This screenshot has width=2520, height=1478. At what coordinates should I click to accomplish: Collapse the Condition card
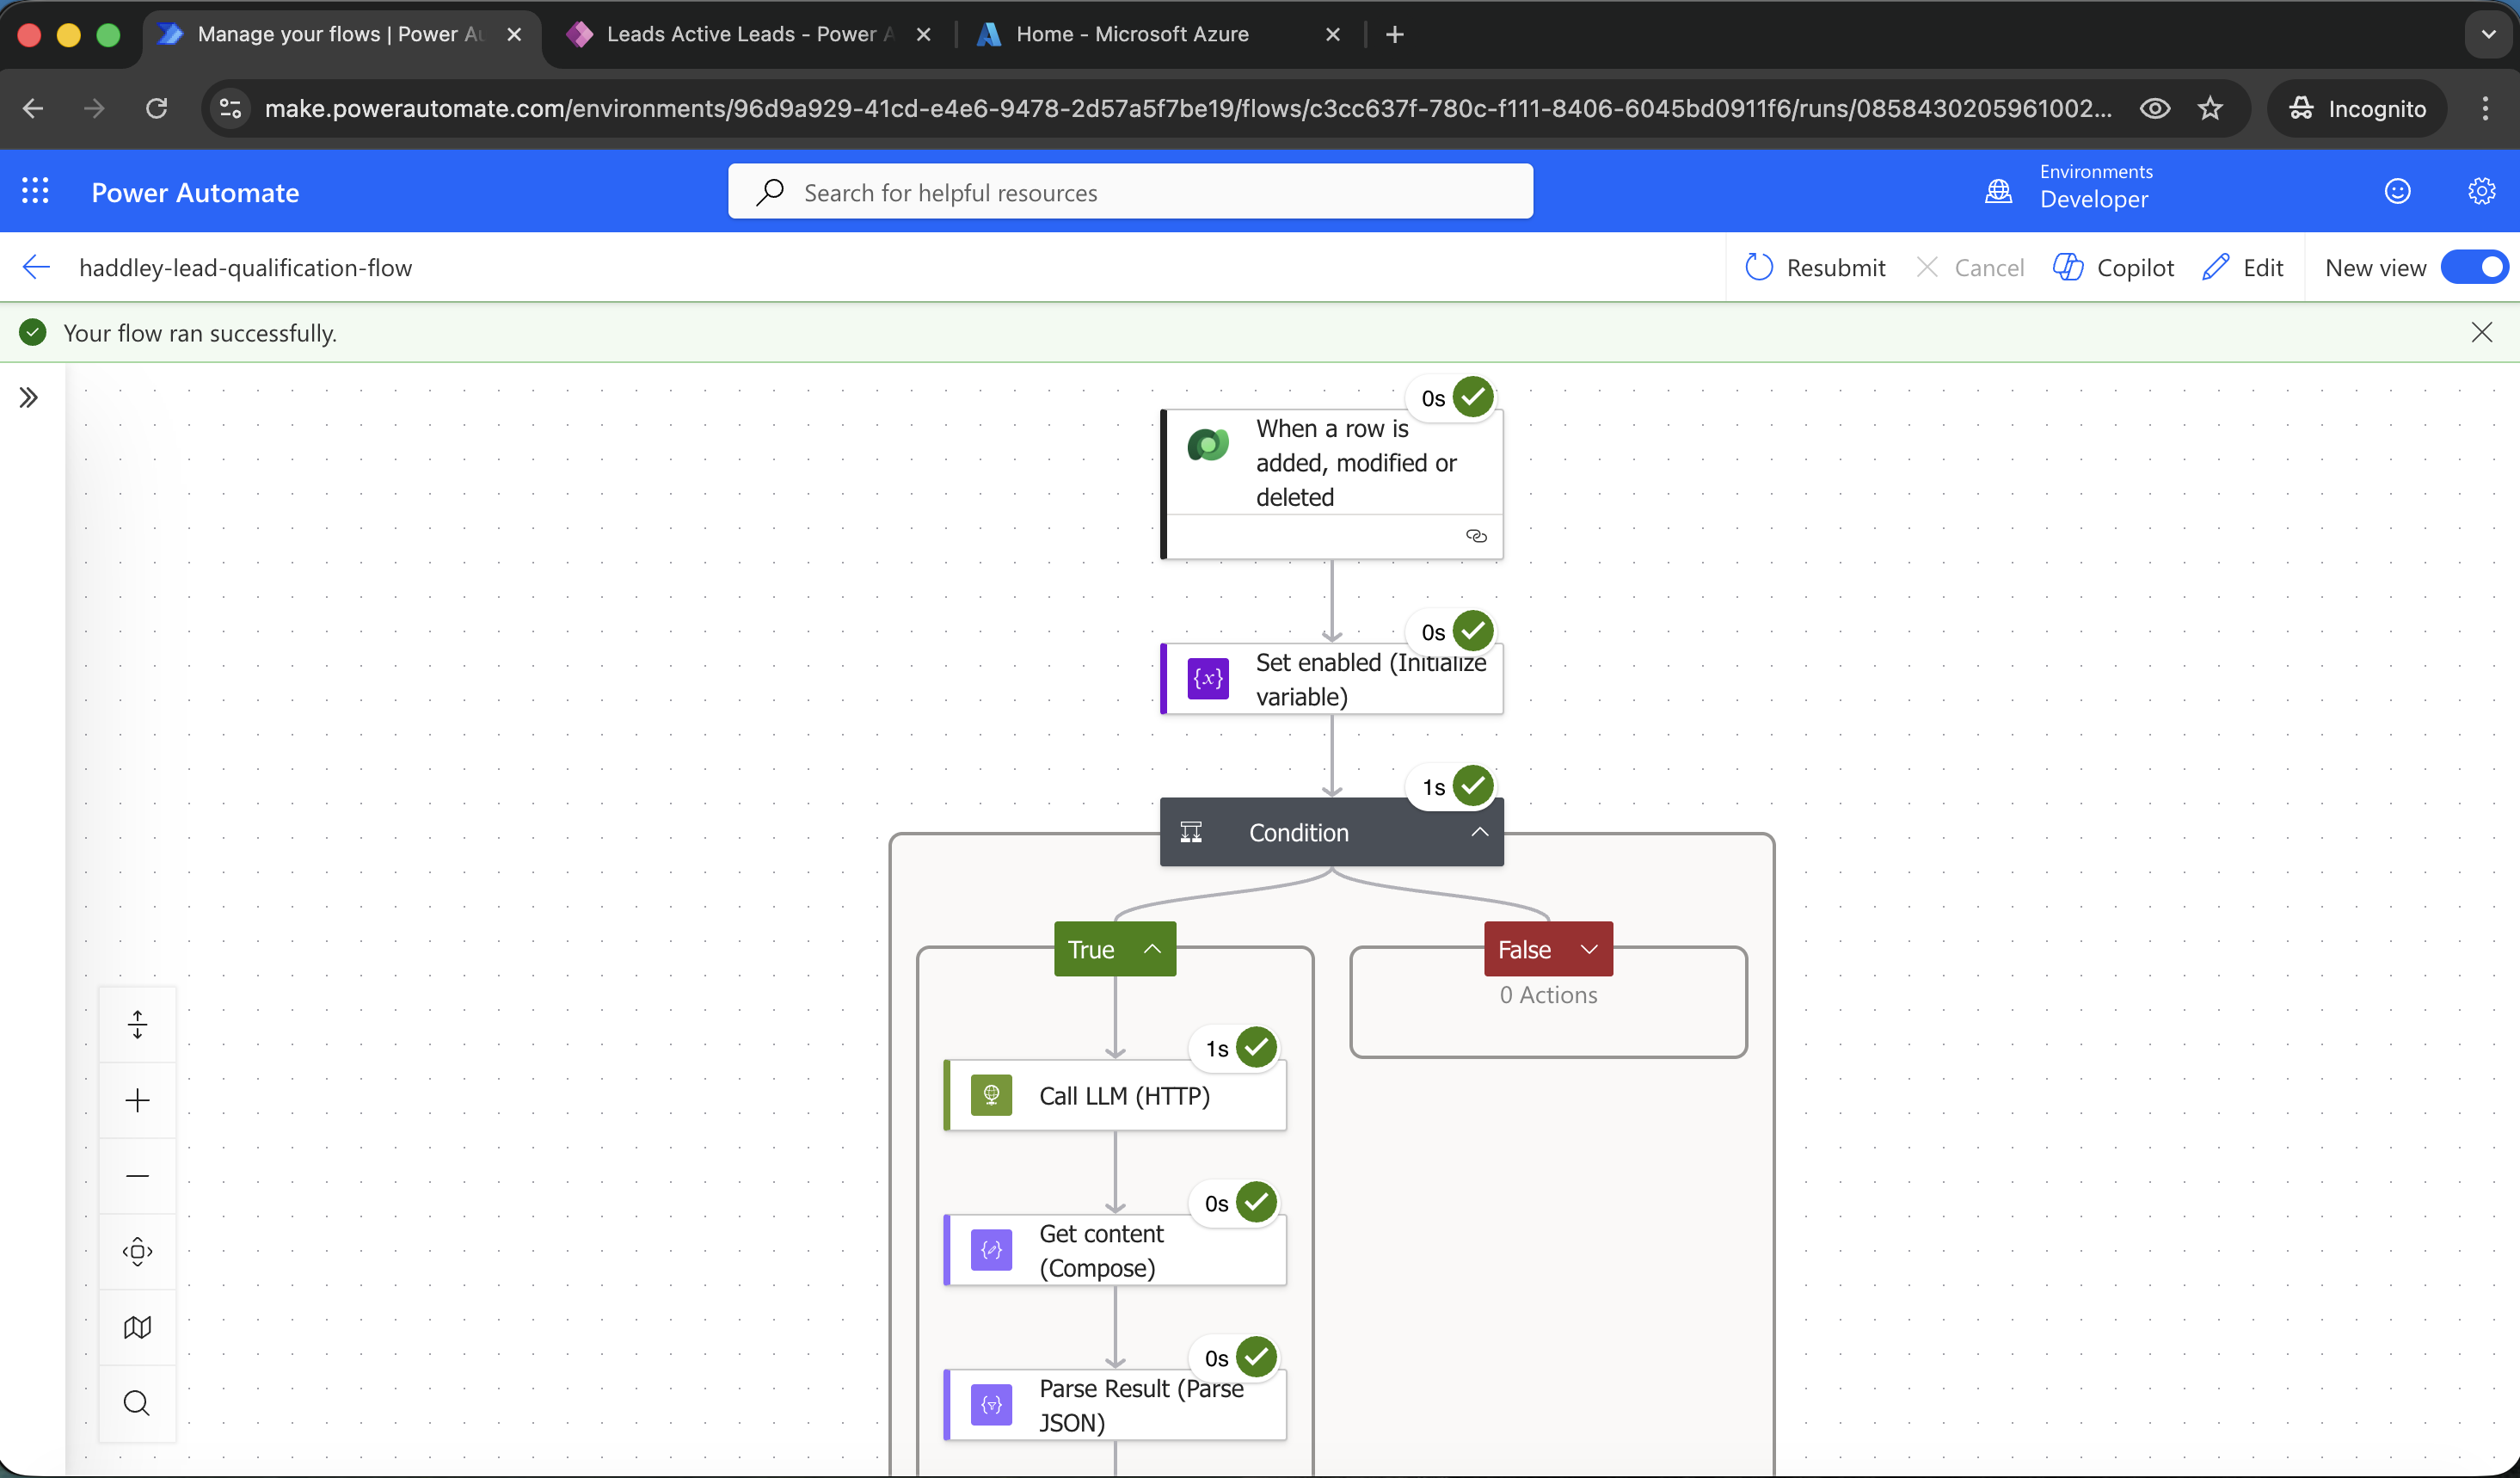(1480, 831)
